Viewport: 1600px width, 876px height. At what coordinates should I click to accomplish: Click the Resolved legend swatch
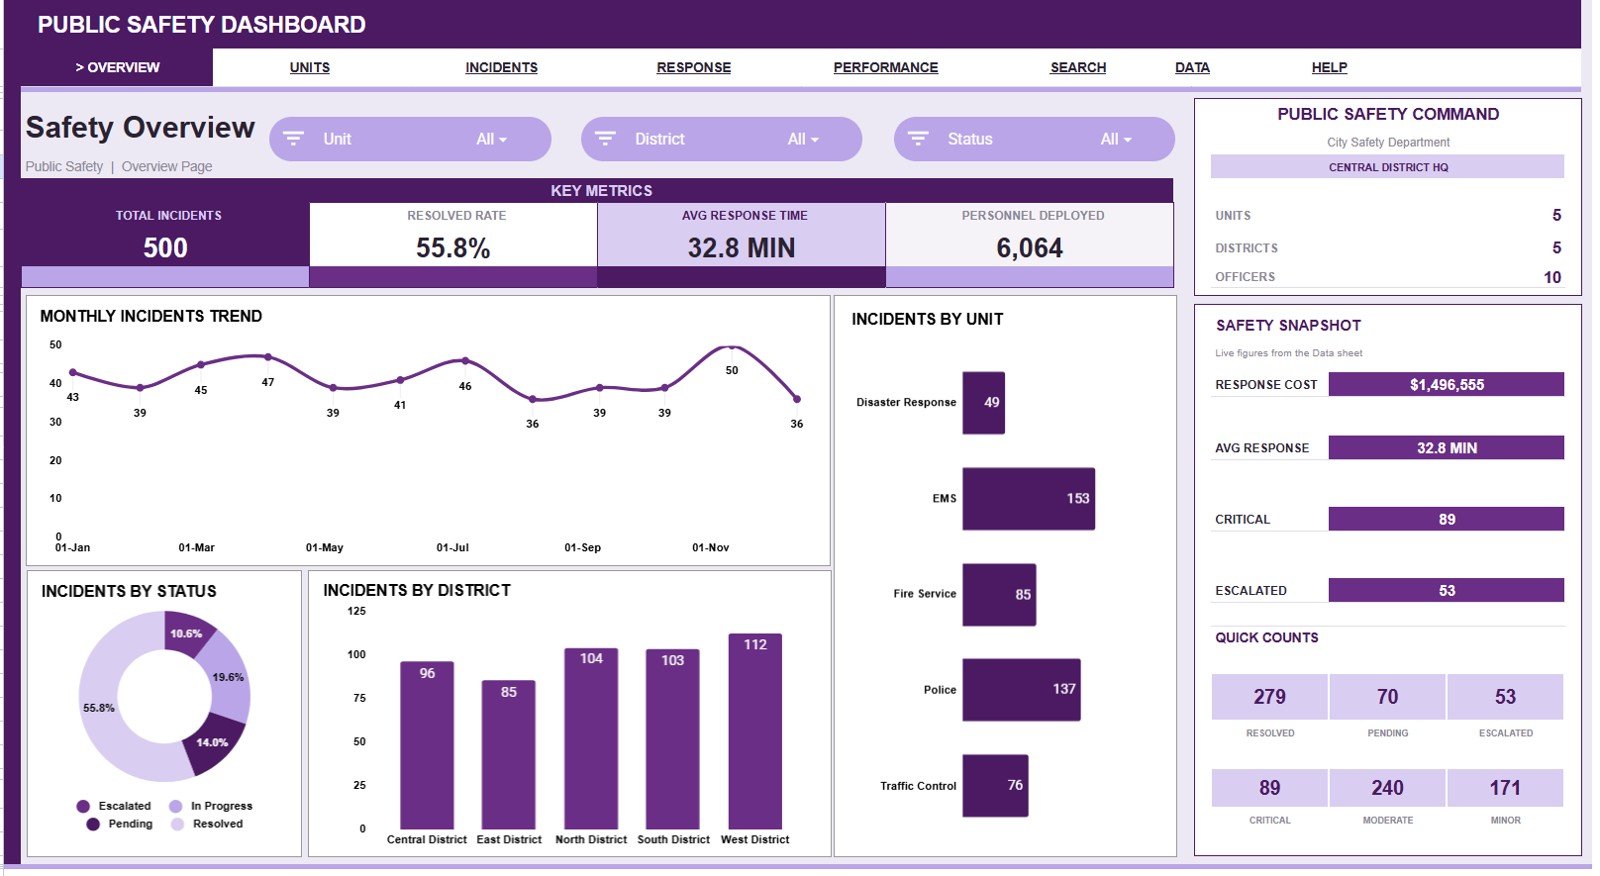pos(177,824)
